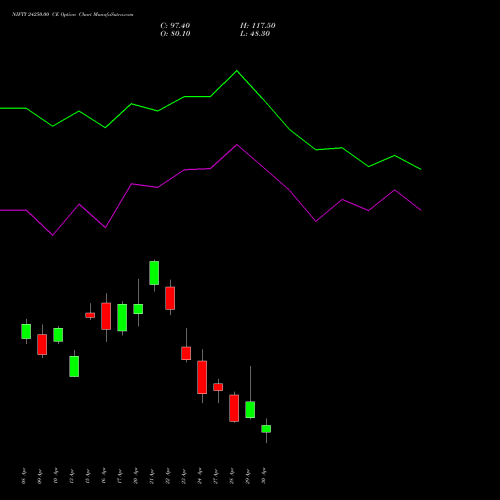Select the 17 Apr date label
The height and width of the screenshot is (500, 500).
click(119, 476)
